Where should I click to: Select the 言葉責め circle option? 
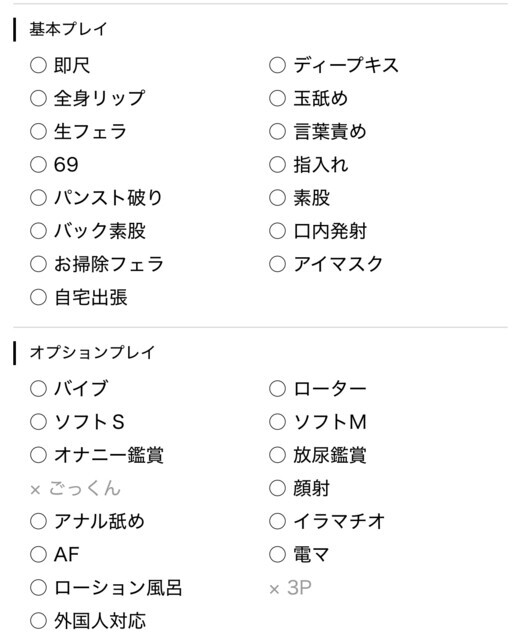click(x=277, y=131)
